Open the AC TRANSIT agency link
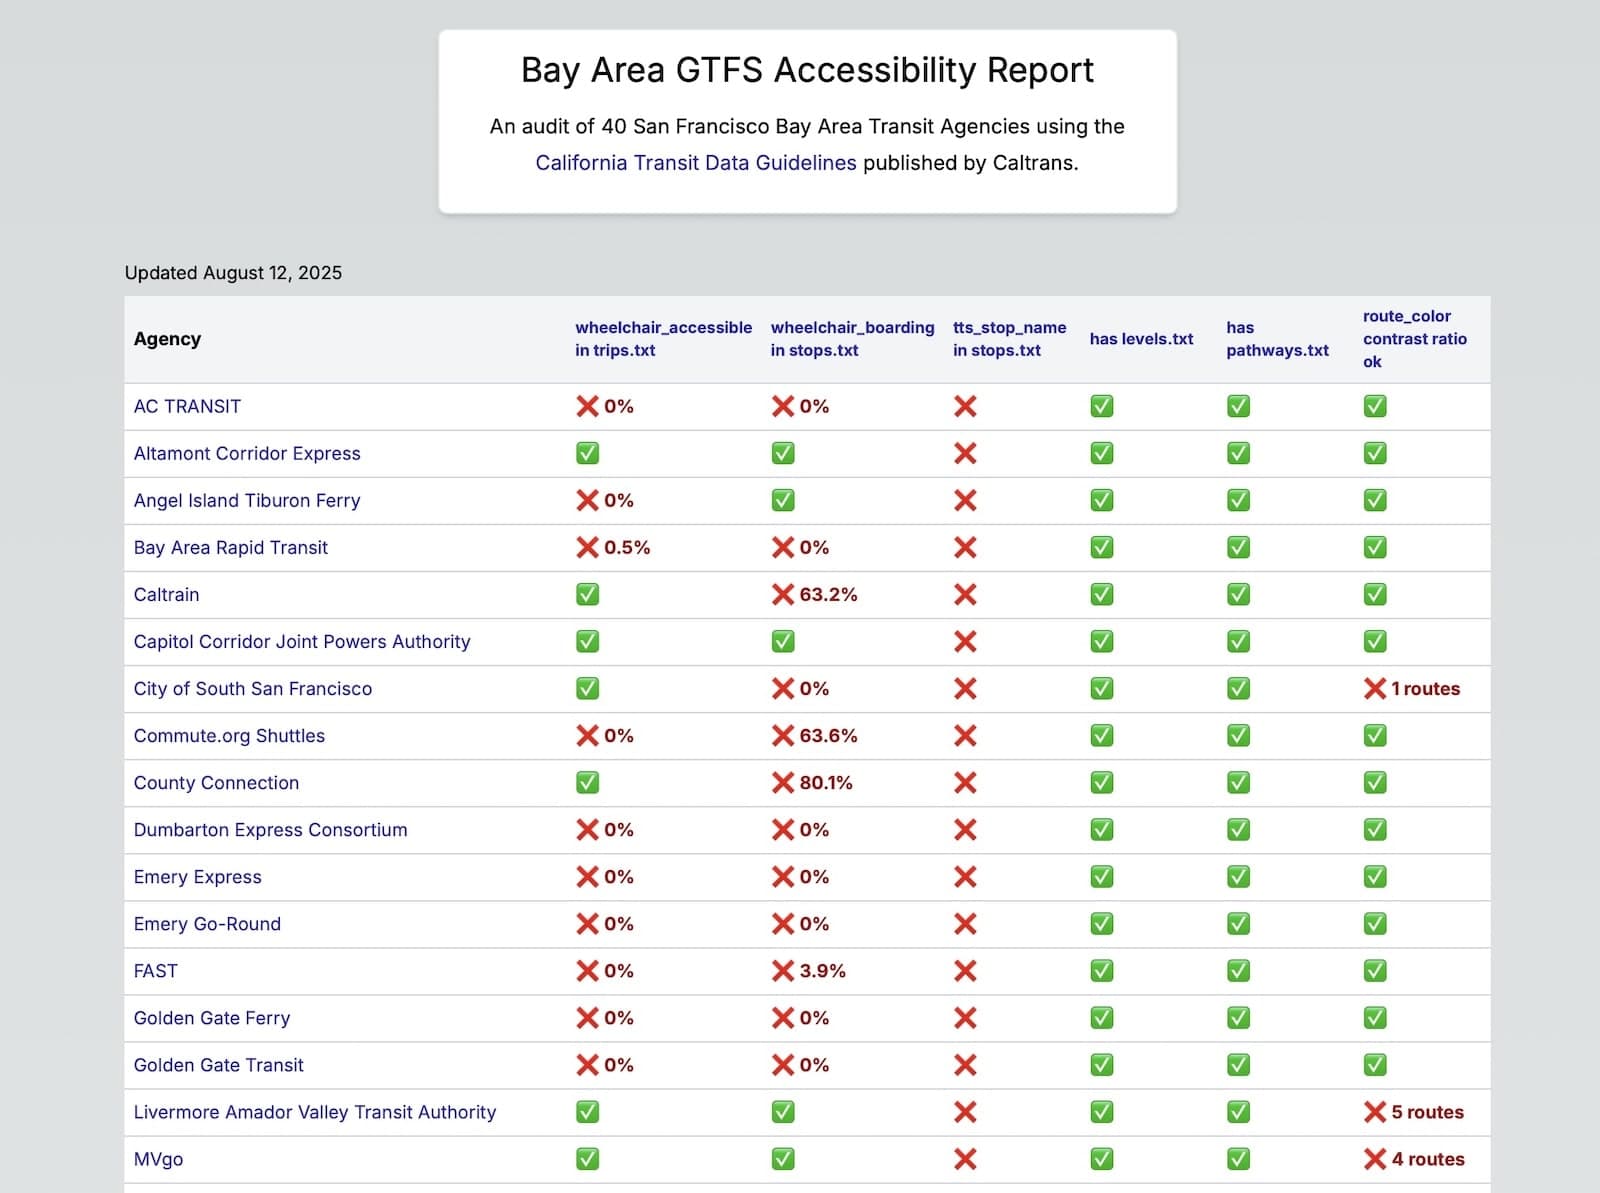 coord(187,406)
